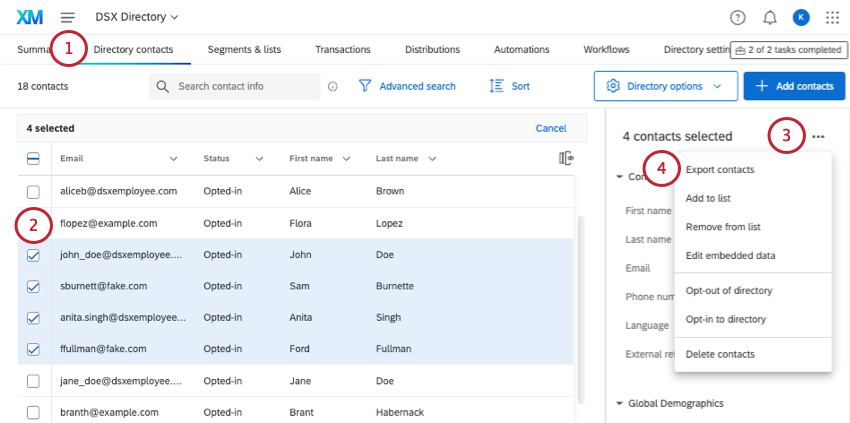Image resolution: width=850 pixels, height=423 pixels.
Task: Check the box for aliceb@dsxemployee.com
Action: click(33, 191)
